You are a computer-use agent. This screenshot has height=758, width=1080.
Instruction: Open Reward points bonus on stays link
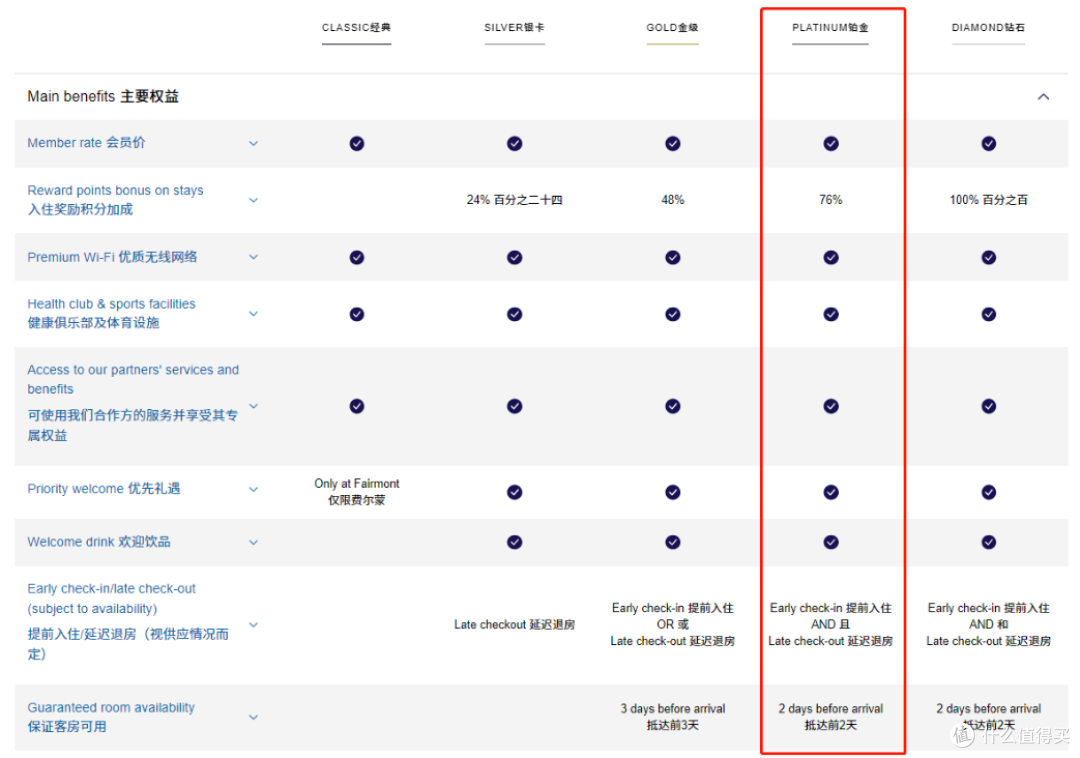click(115, 200)
